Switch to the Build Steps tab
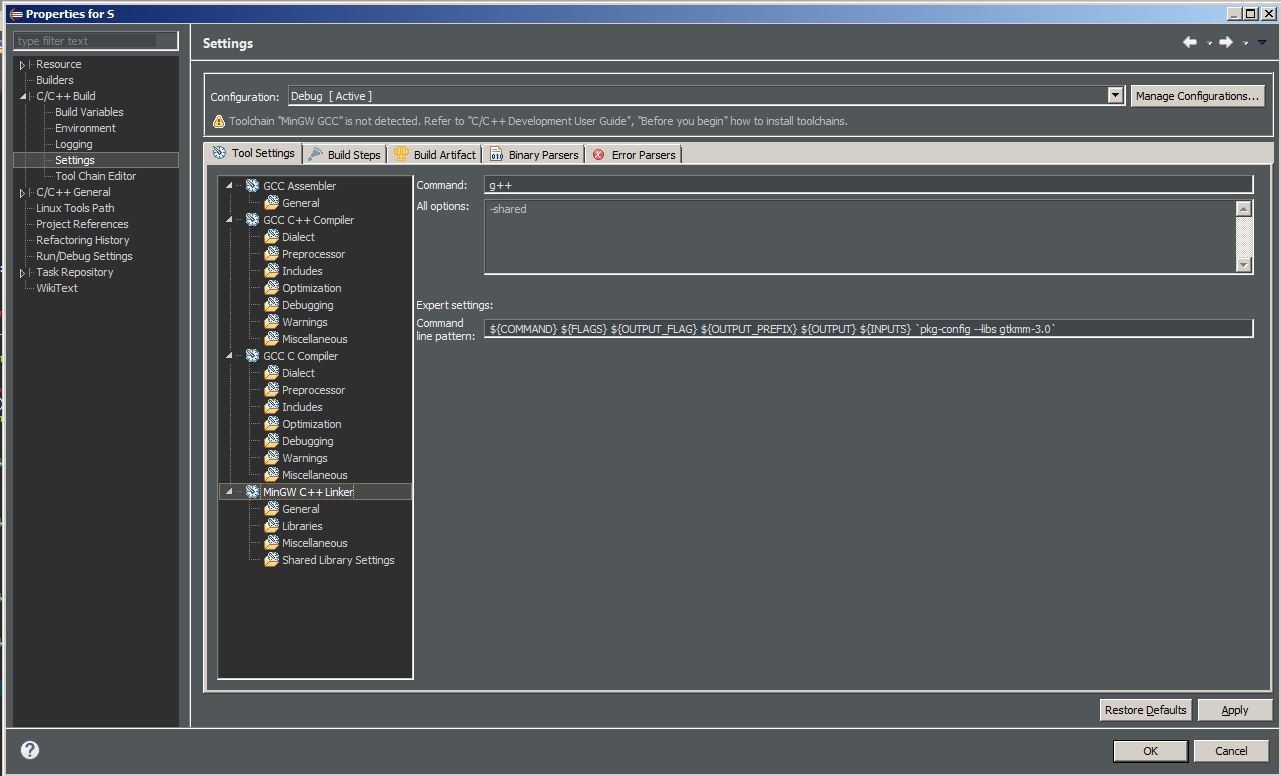 pyautogui.click(x=345, y=155)
